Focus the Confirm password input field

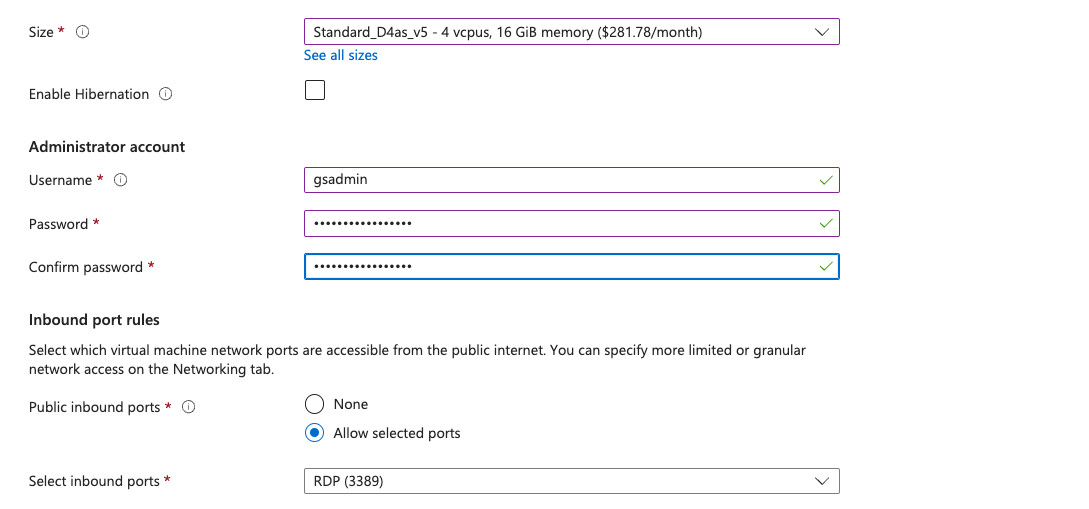560,267
